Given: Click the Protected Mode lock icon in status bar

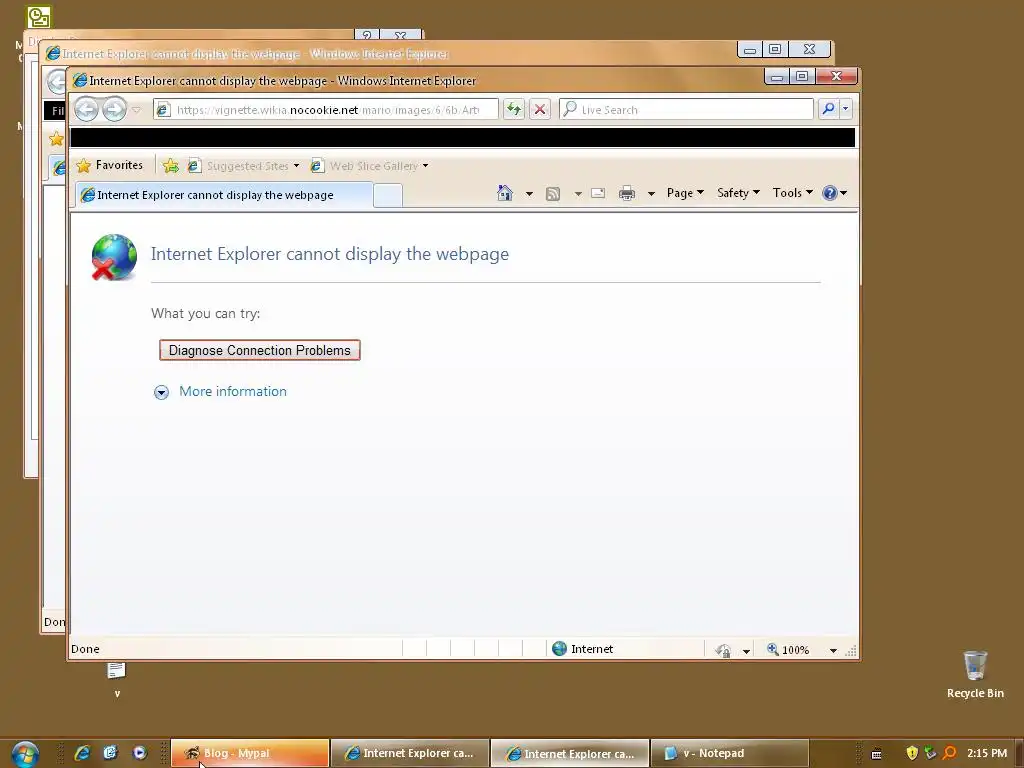Looking at the screenshot, I should pos(723,650).
